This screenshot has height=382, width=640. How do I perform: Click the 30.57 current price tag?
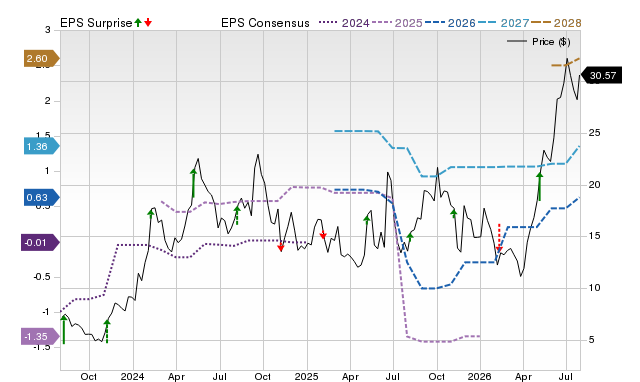601,76
